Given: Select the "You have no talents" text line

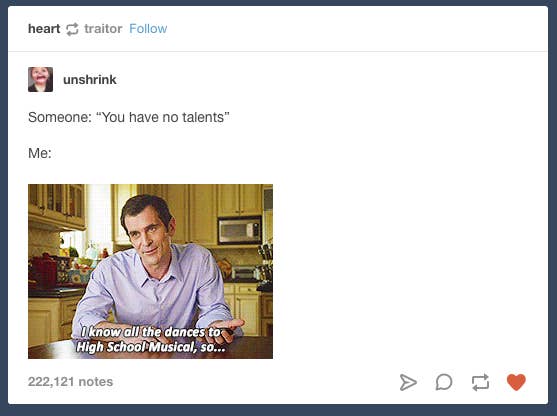Looking at the screenshot, I should coord(129,117).
